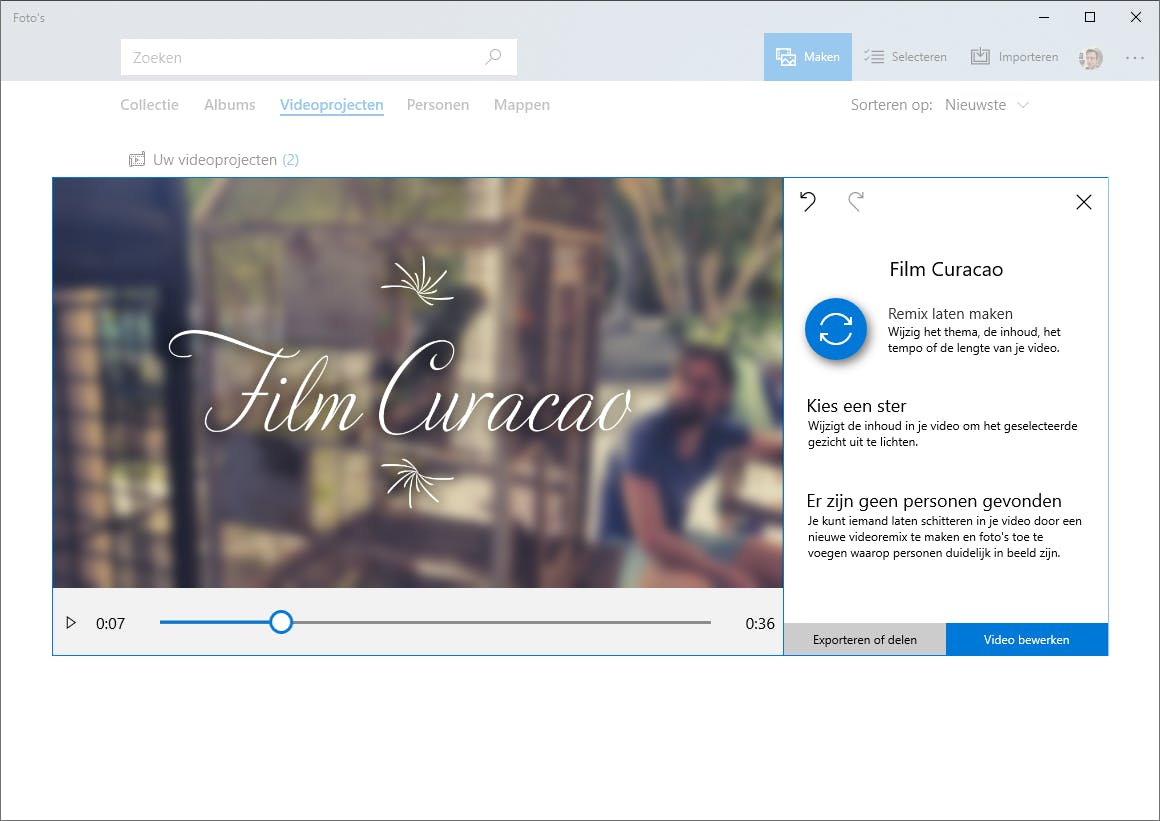Screen dimensions: 1160x821
Task: Switch to the Collectie tab
Action: pos(149,105)
